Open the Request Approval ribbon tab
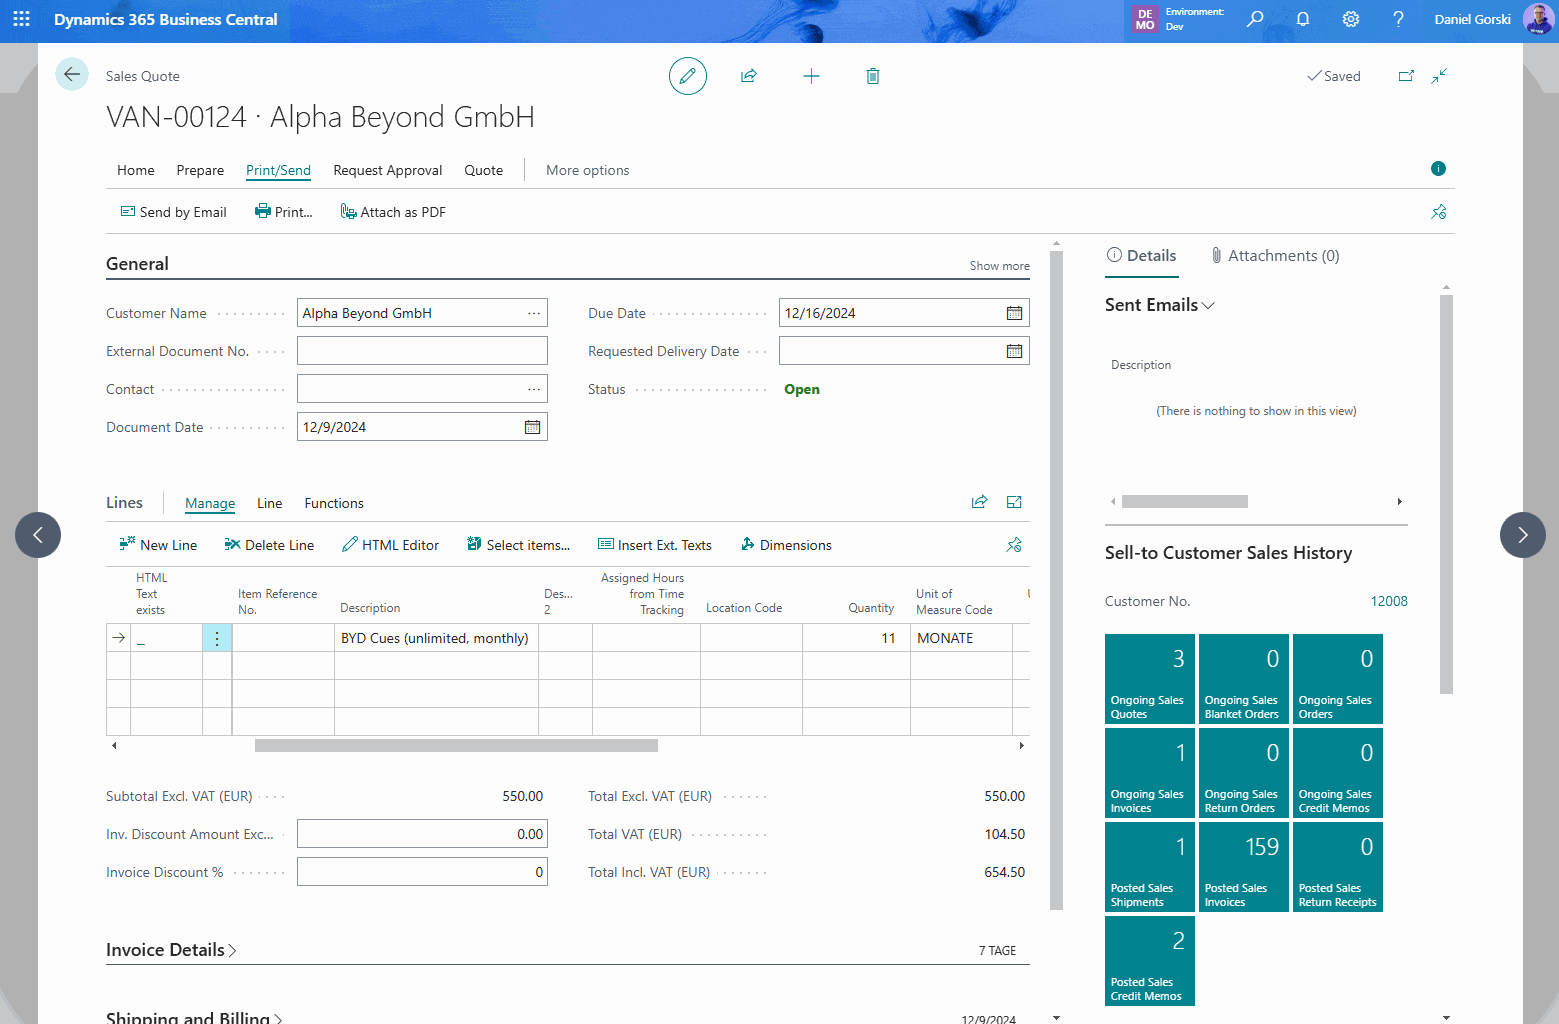The width and height of the screenshot is (1559, 1024). (x=387, y=170)
